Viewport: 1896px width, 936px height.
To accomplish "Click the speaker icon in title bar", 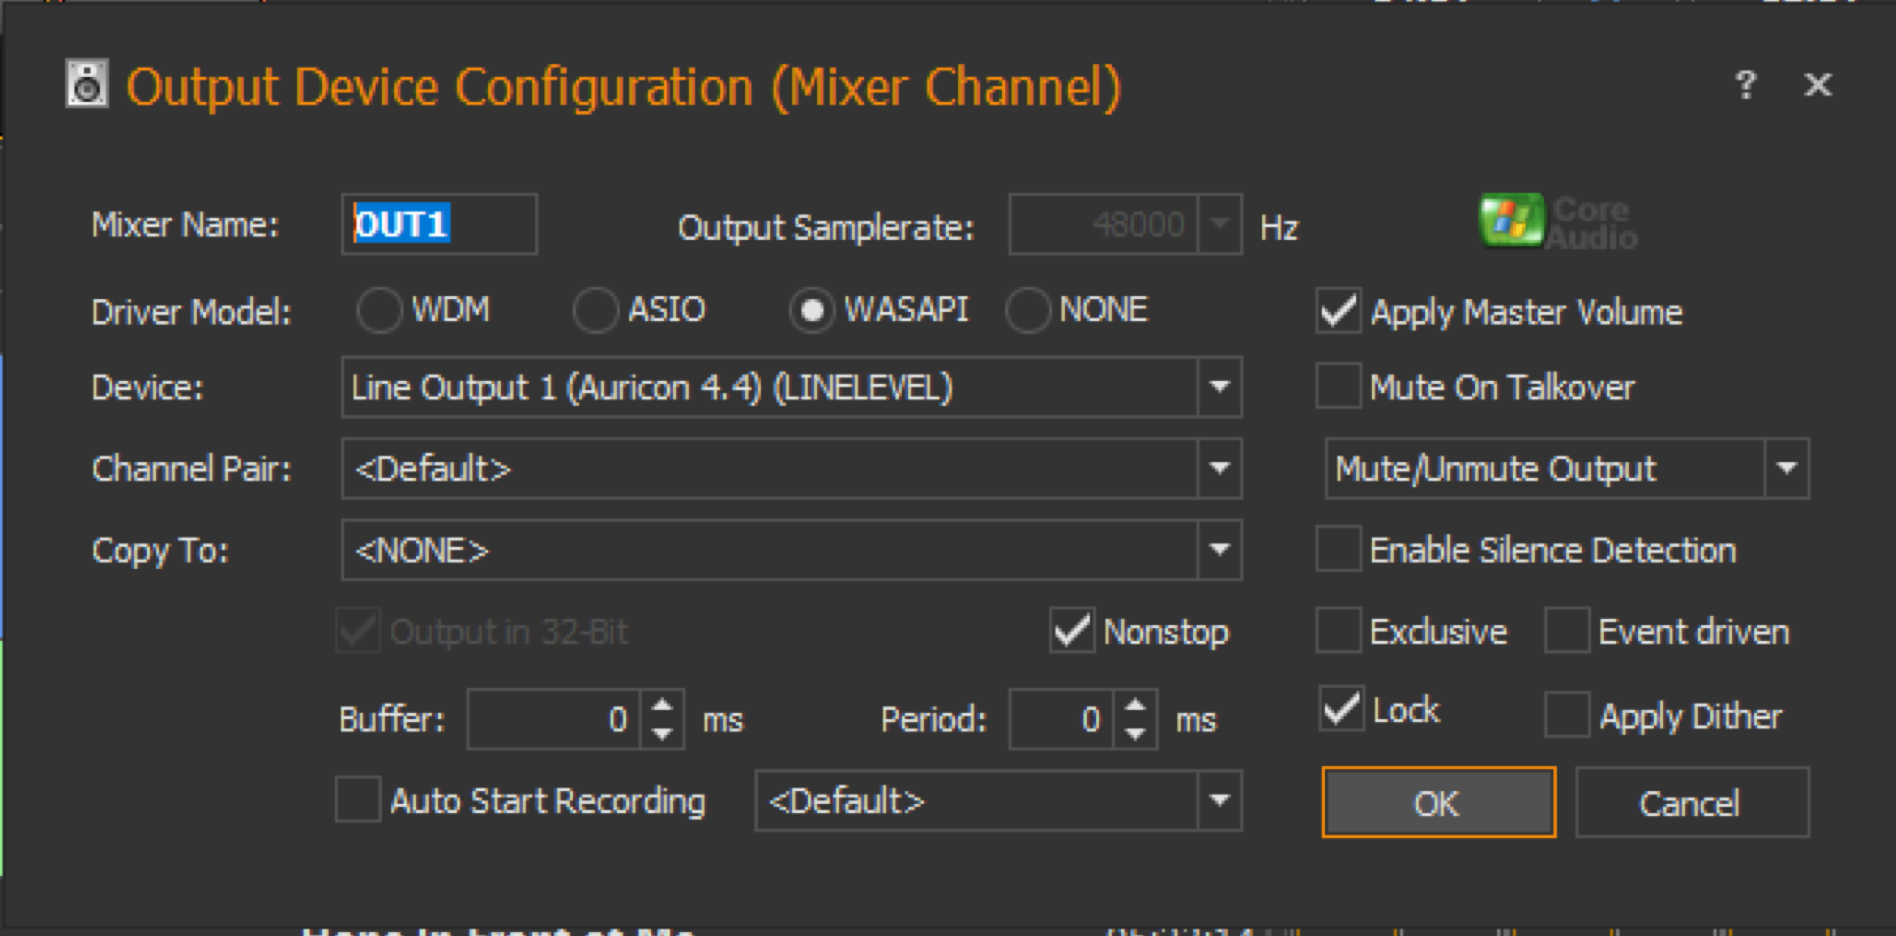I will 87,84.
